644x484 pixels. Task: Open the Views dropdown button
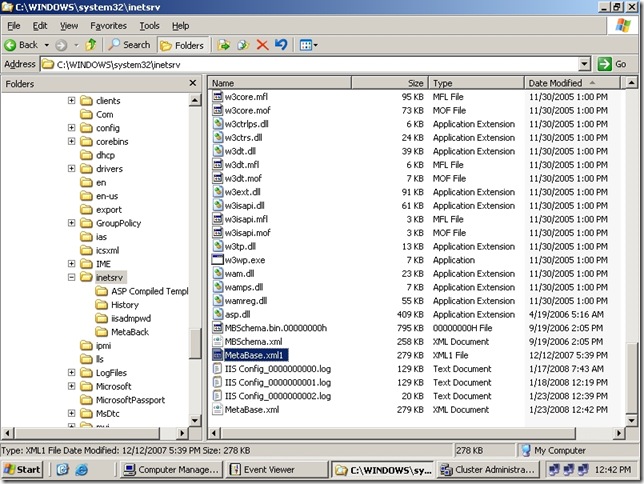(308, 45)
